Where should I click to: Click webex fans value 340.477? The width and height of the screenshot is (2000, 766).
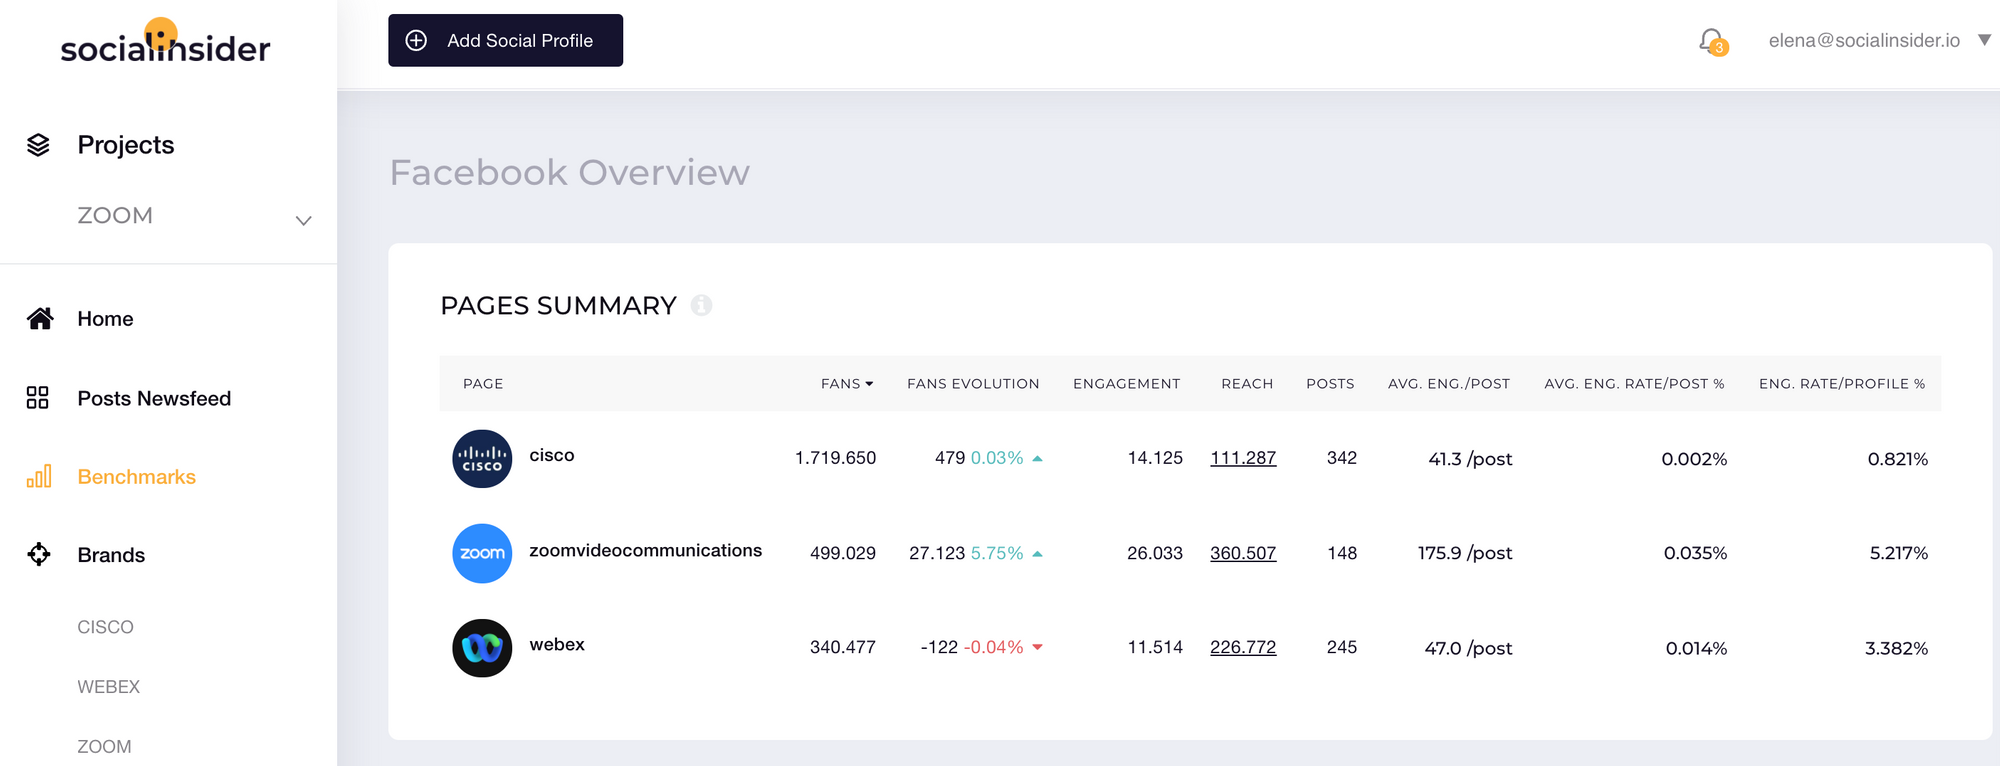point(843,647)
